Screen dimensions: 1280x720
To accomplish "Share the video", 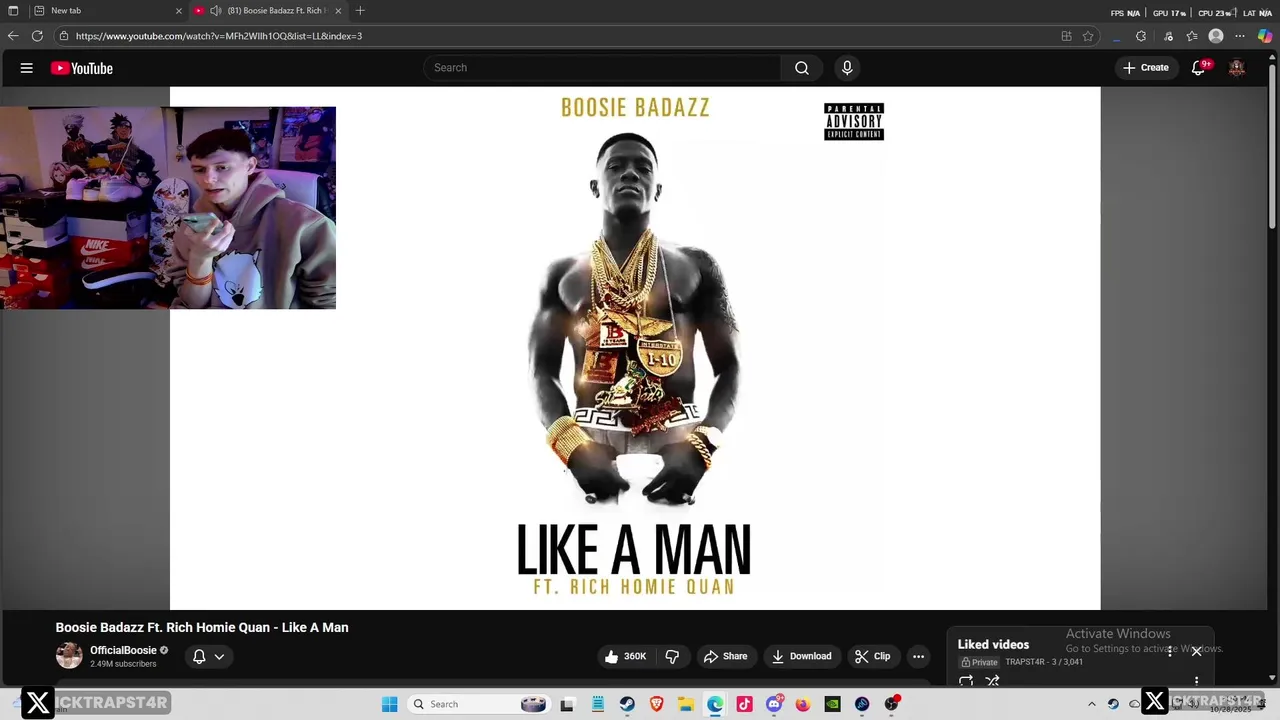I will tap(725, 656).
